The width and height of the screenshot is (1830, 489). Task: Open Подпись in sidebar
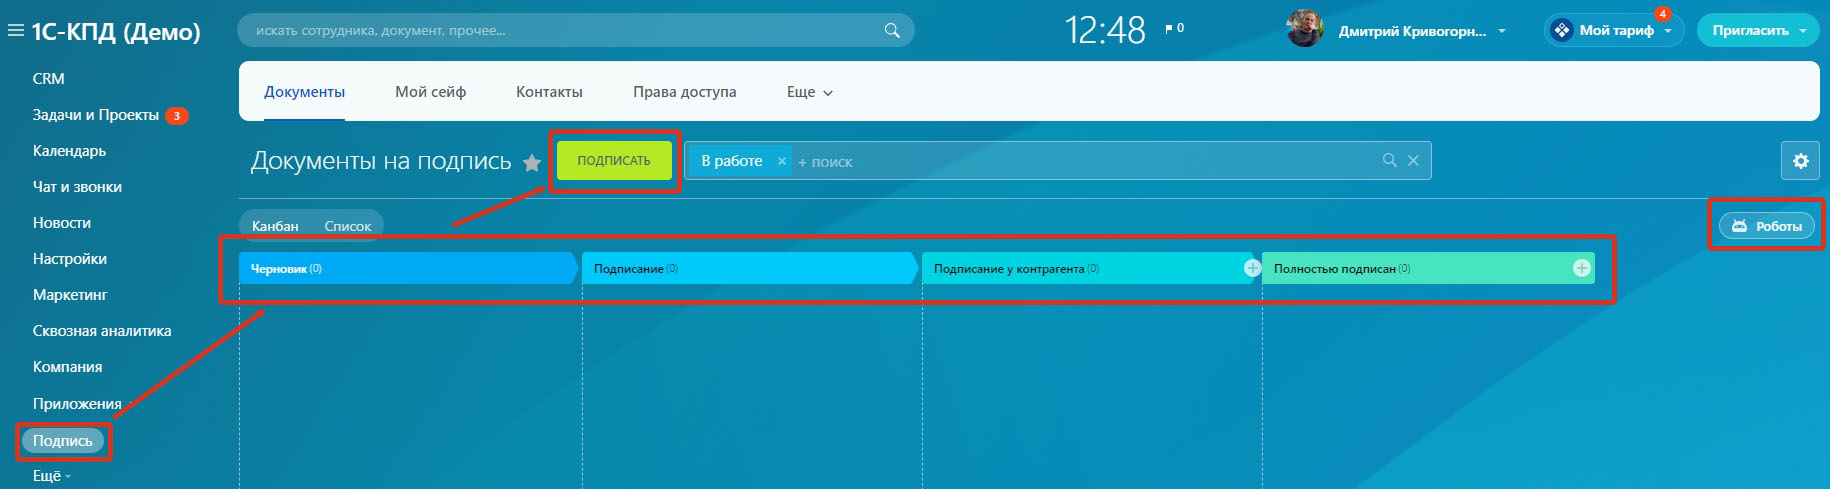coord(63,441)
